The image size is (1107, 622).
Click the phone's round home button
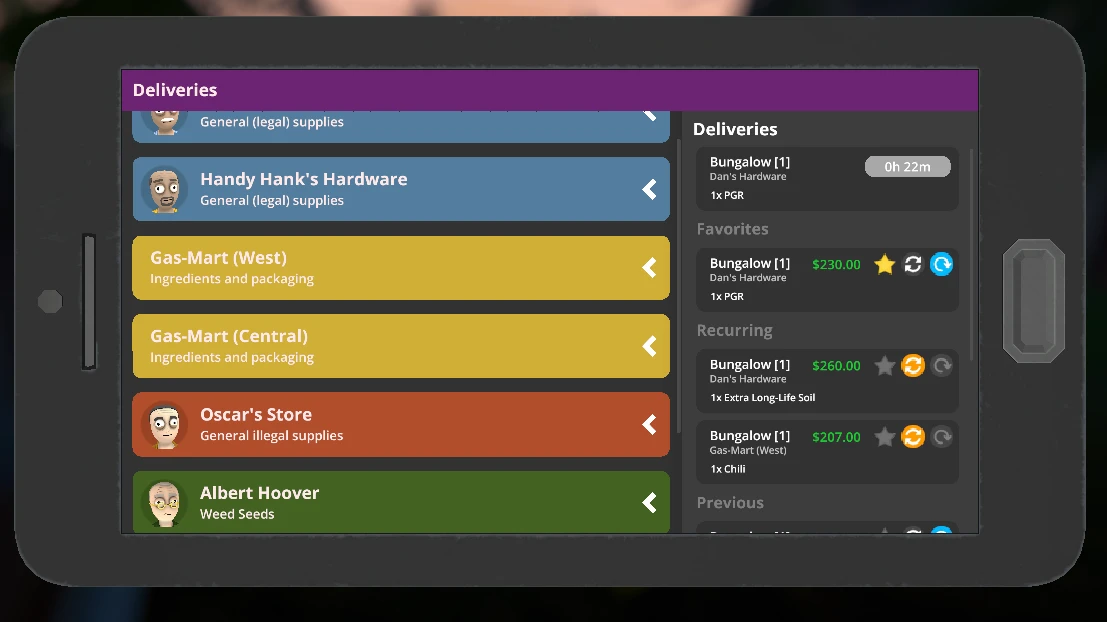[x=50, y=301]
